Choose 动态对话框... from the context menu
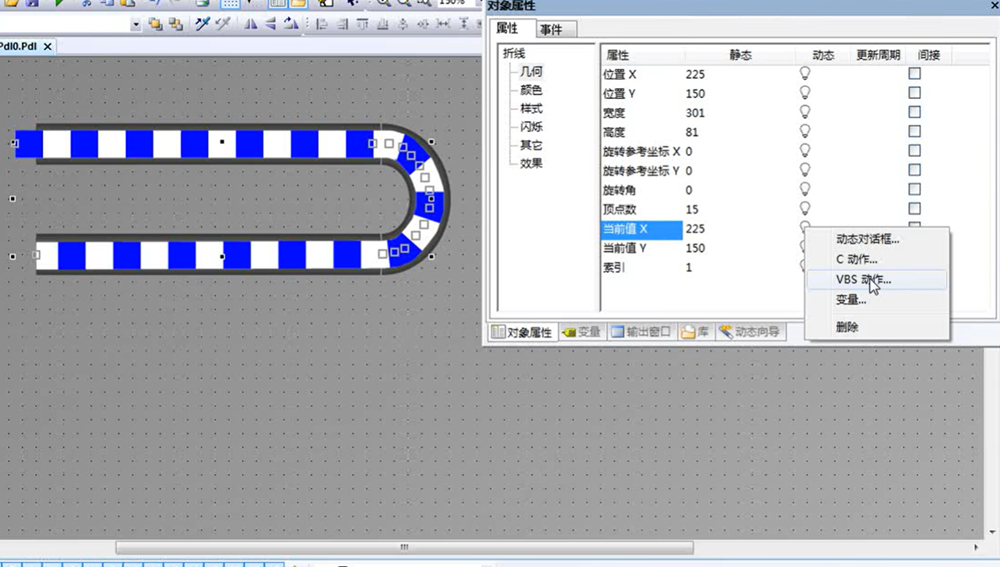 point(867,239)
